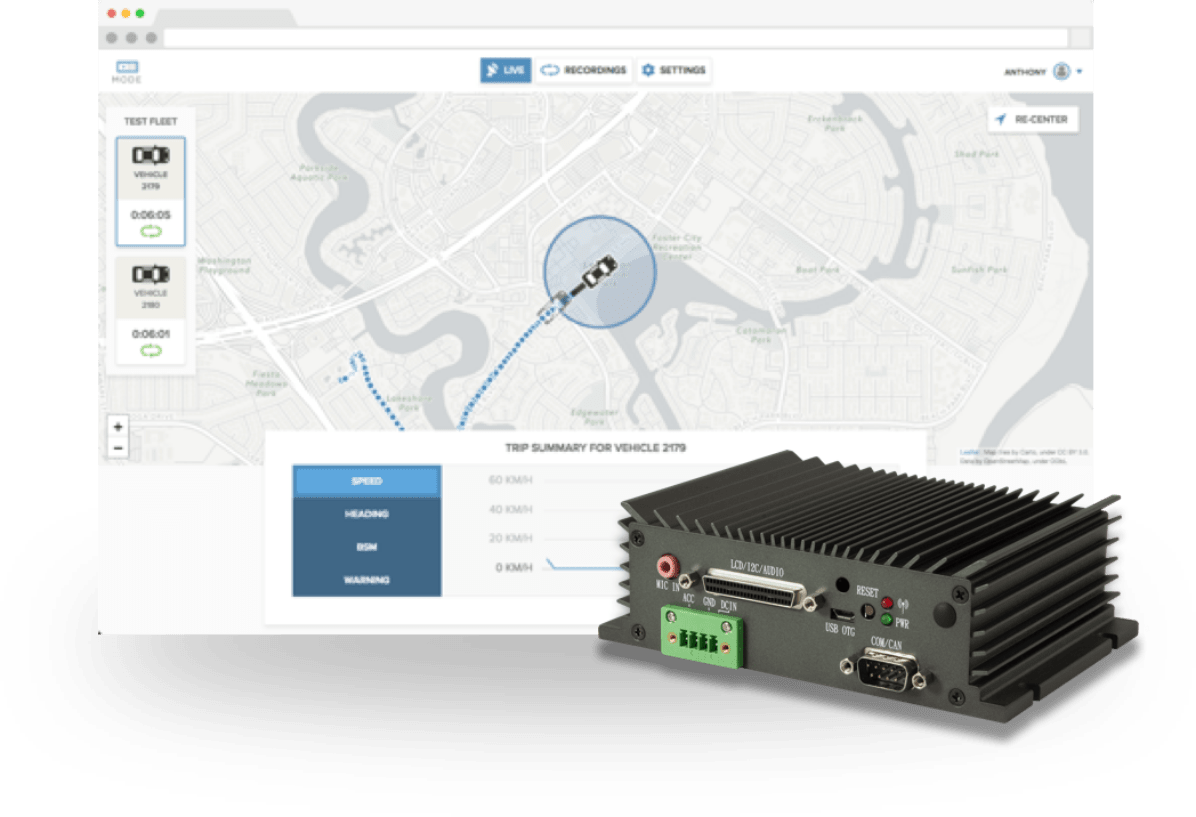This screenshot has height=817, width=1196.
Task: Zoom in on the map
Action: 118,427
